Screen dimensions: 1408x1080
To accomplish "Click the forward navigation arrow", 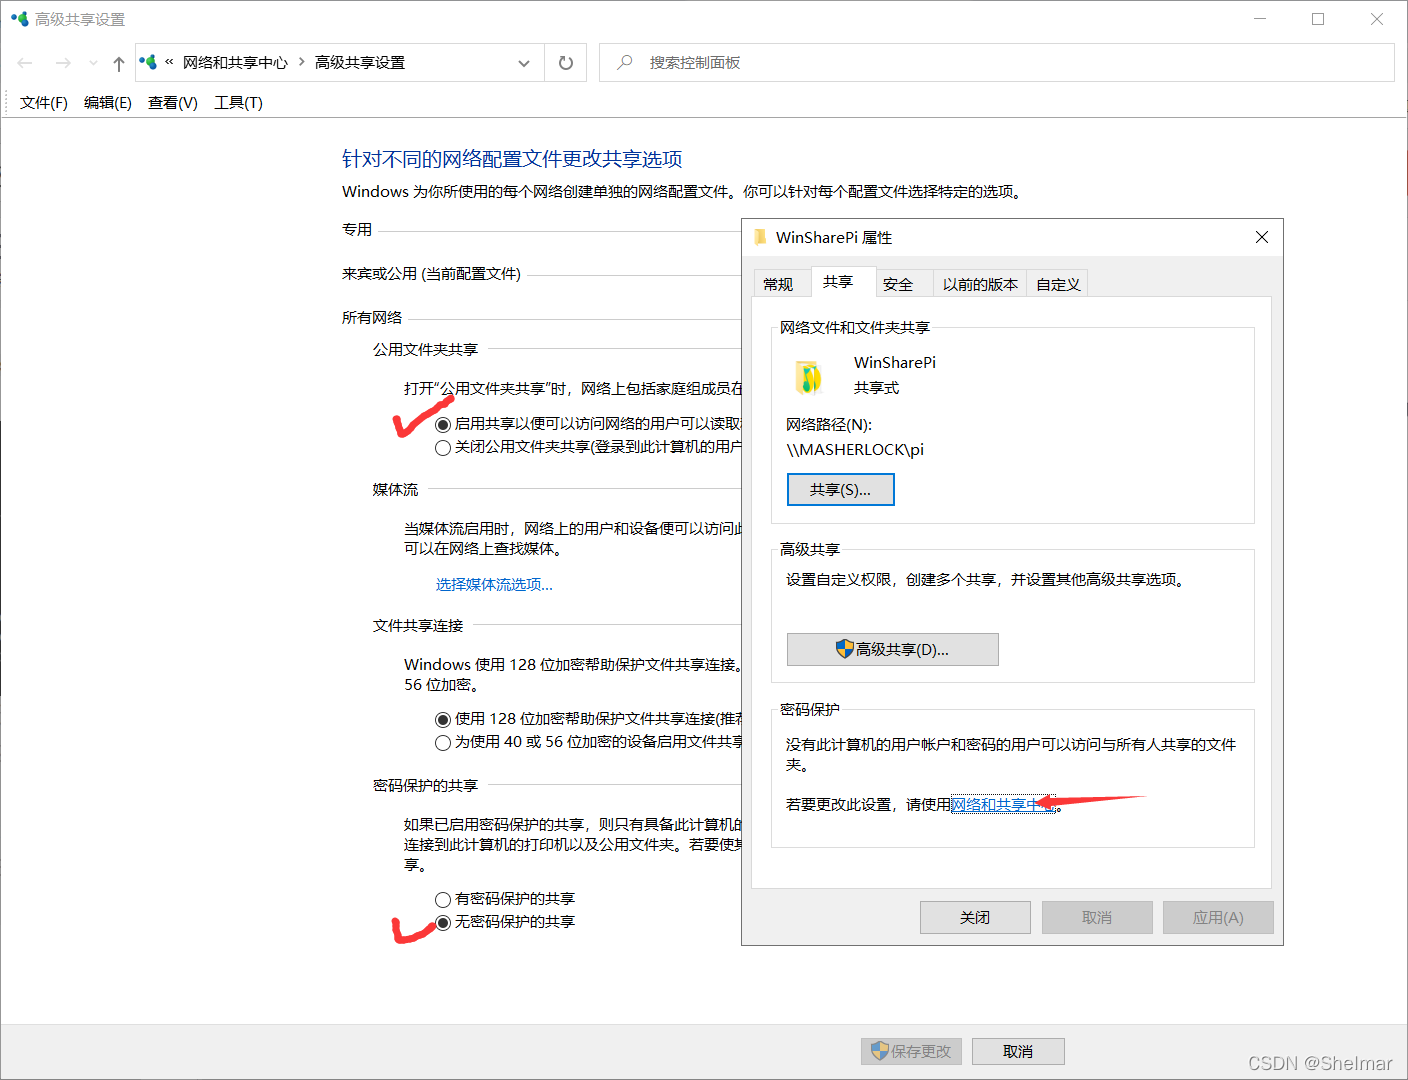I will [x=63, y=63].
